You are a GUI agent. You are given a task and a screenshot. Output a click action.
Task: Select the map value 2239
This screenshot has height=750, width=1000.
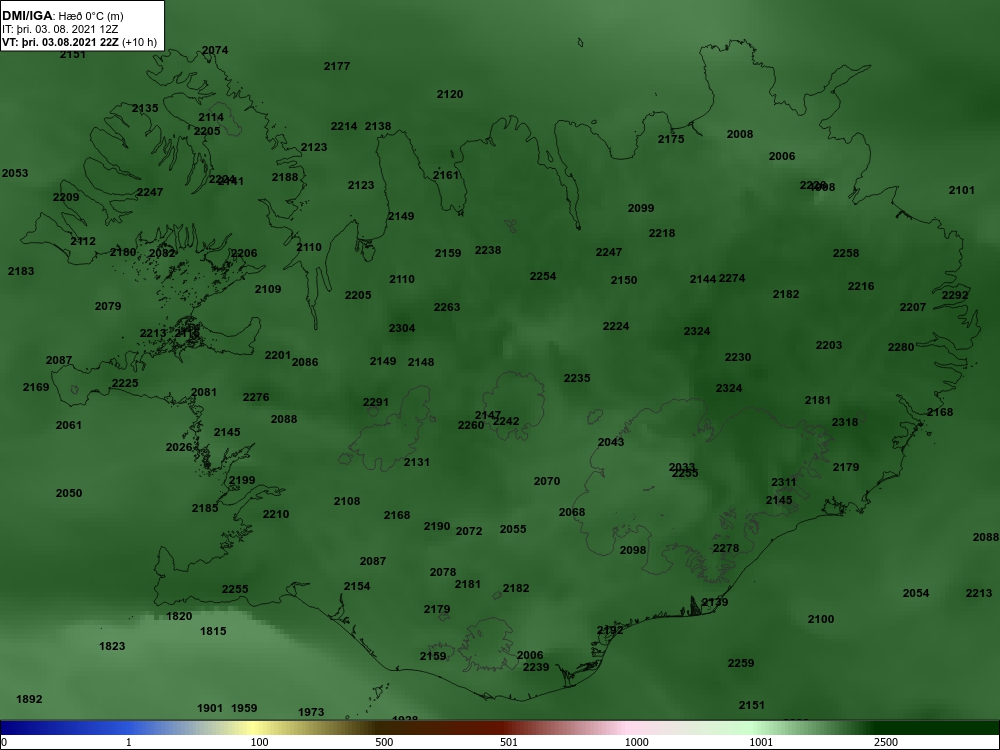[x=536, y=668]
